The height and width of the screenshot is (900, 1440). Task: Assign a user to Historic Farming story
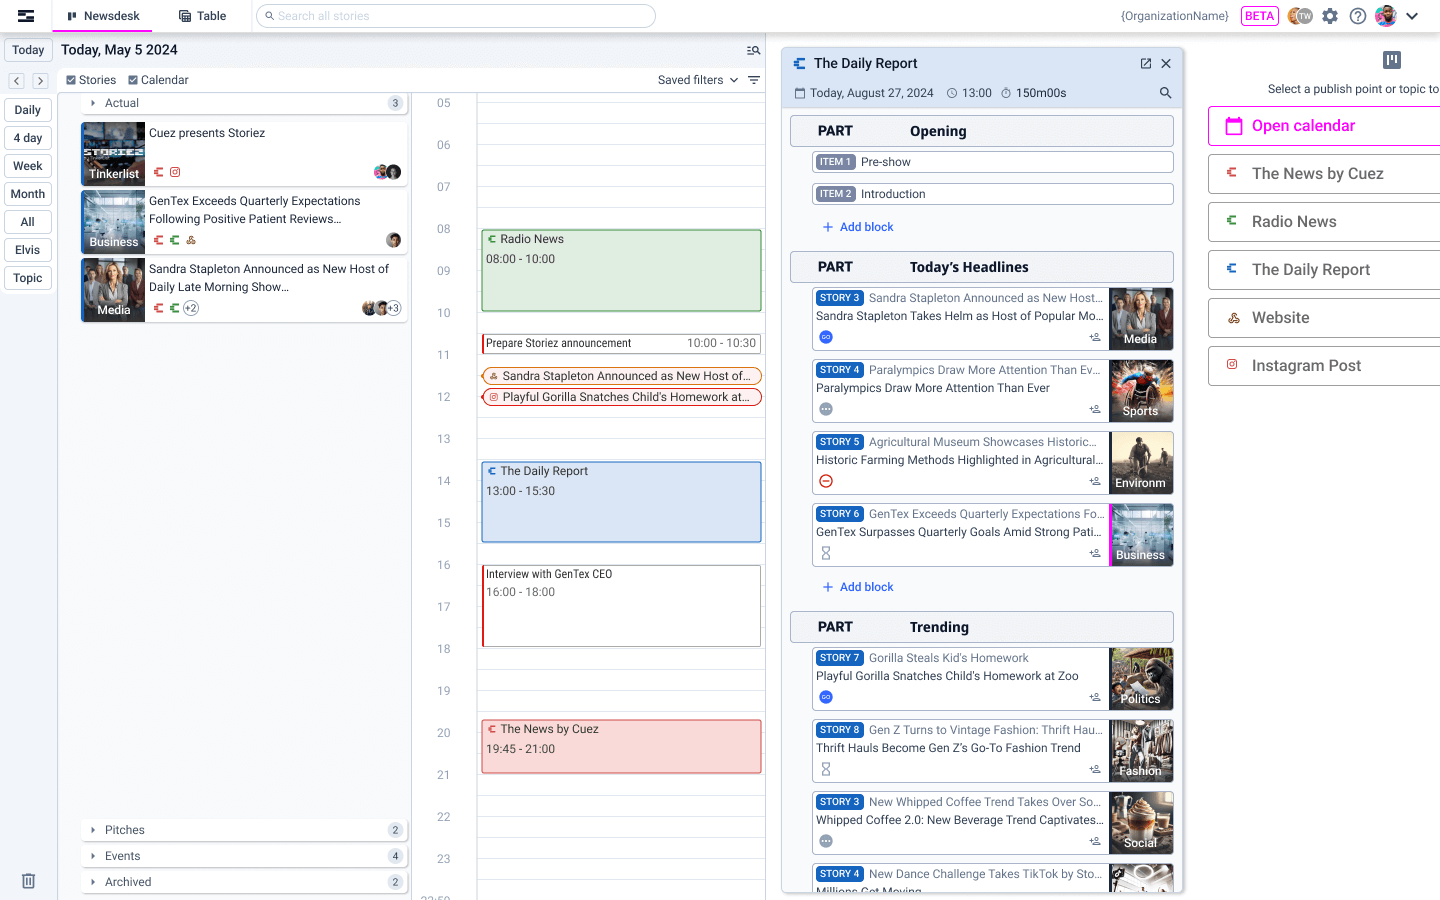1095,481
